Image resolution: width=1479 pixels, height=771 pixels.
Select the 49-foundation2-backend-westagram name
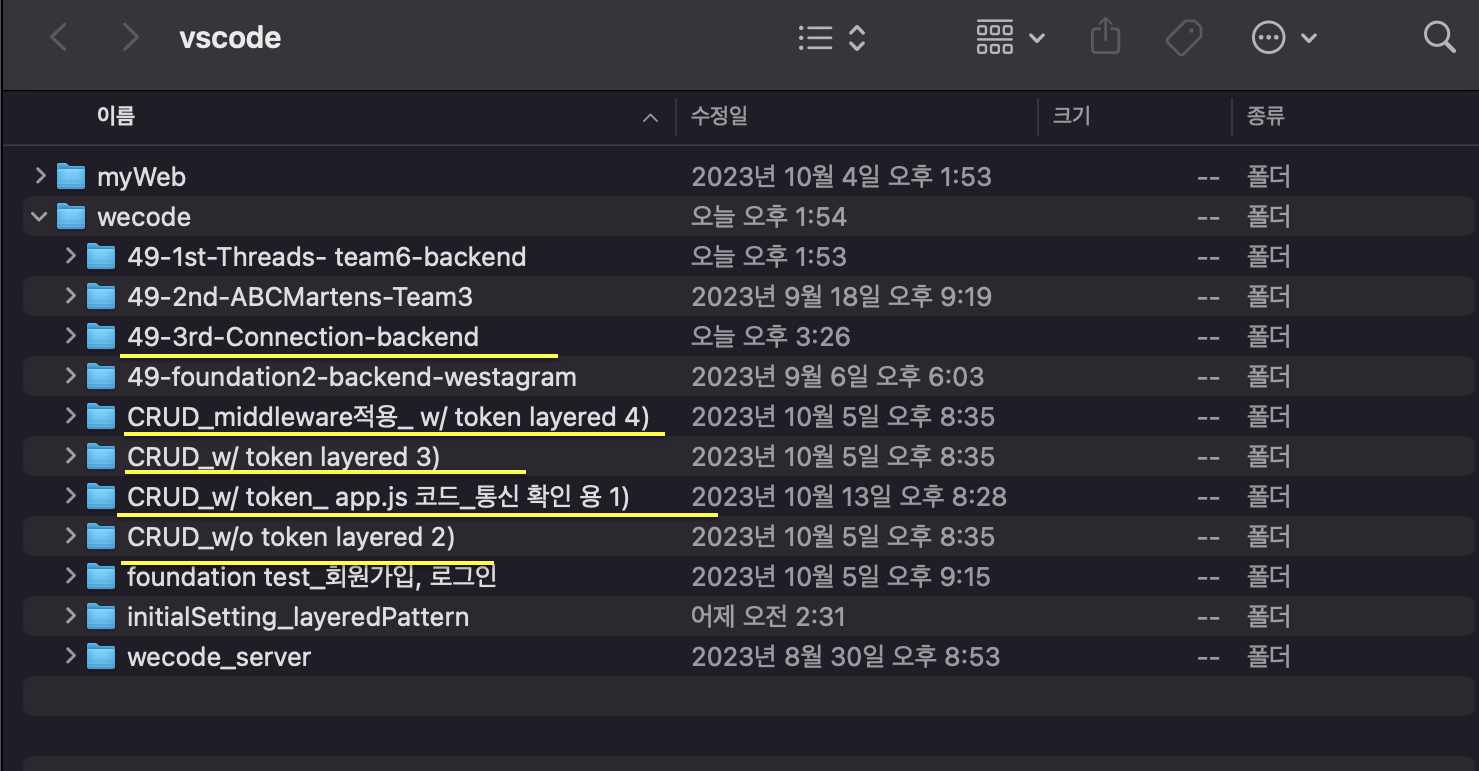352,377
